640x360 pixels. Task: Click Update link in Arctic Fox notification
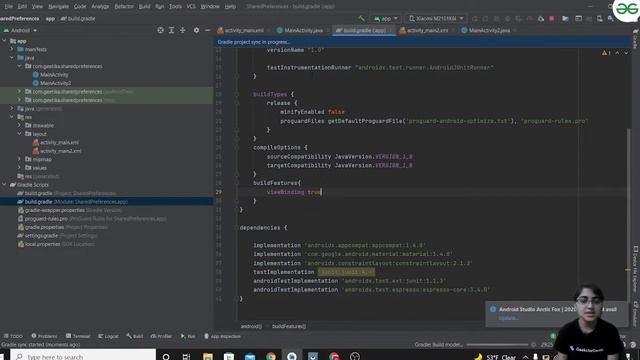[x=509, y=318]
